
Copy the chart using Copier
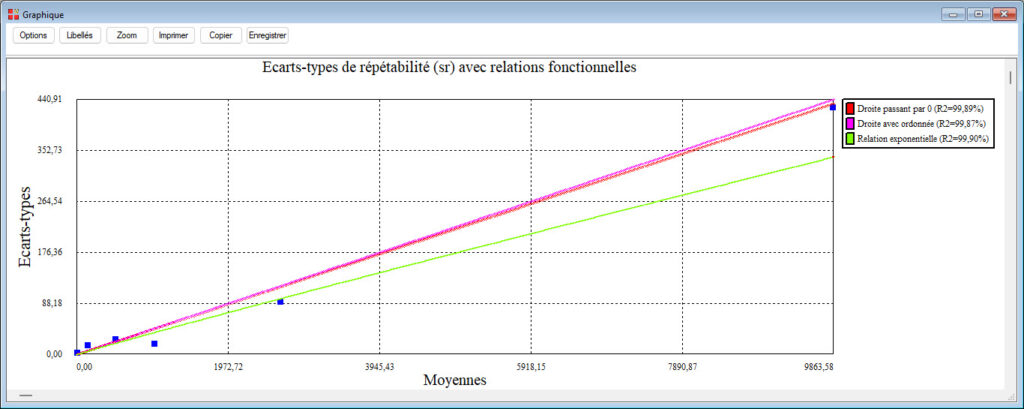pyautogui.click(x=220, y=35)
